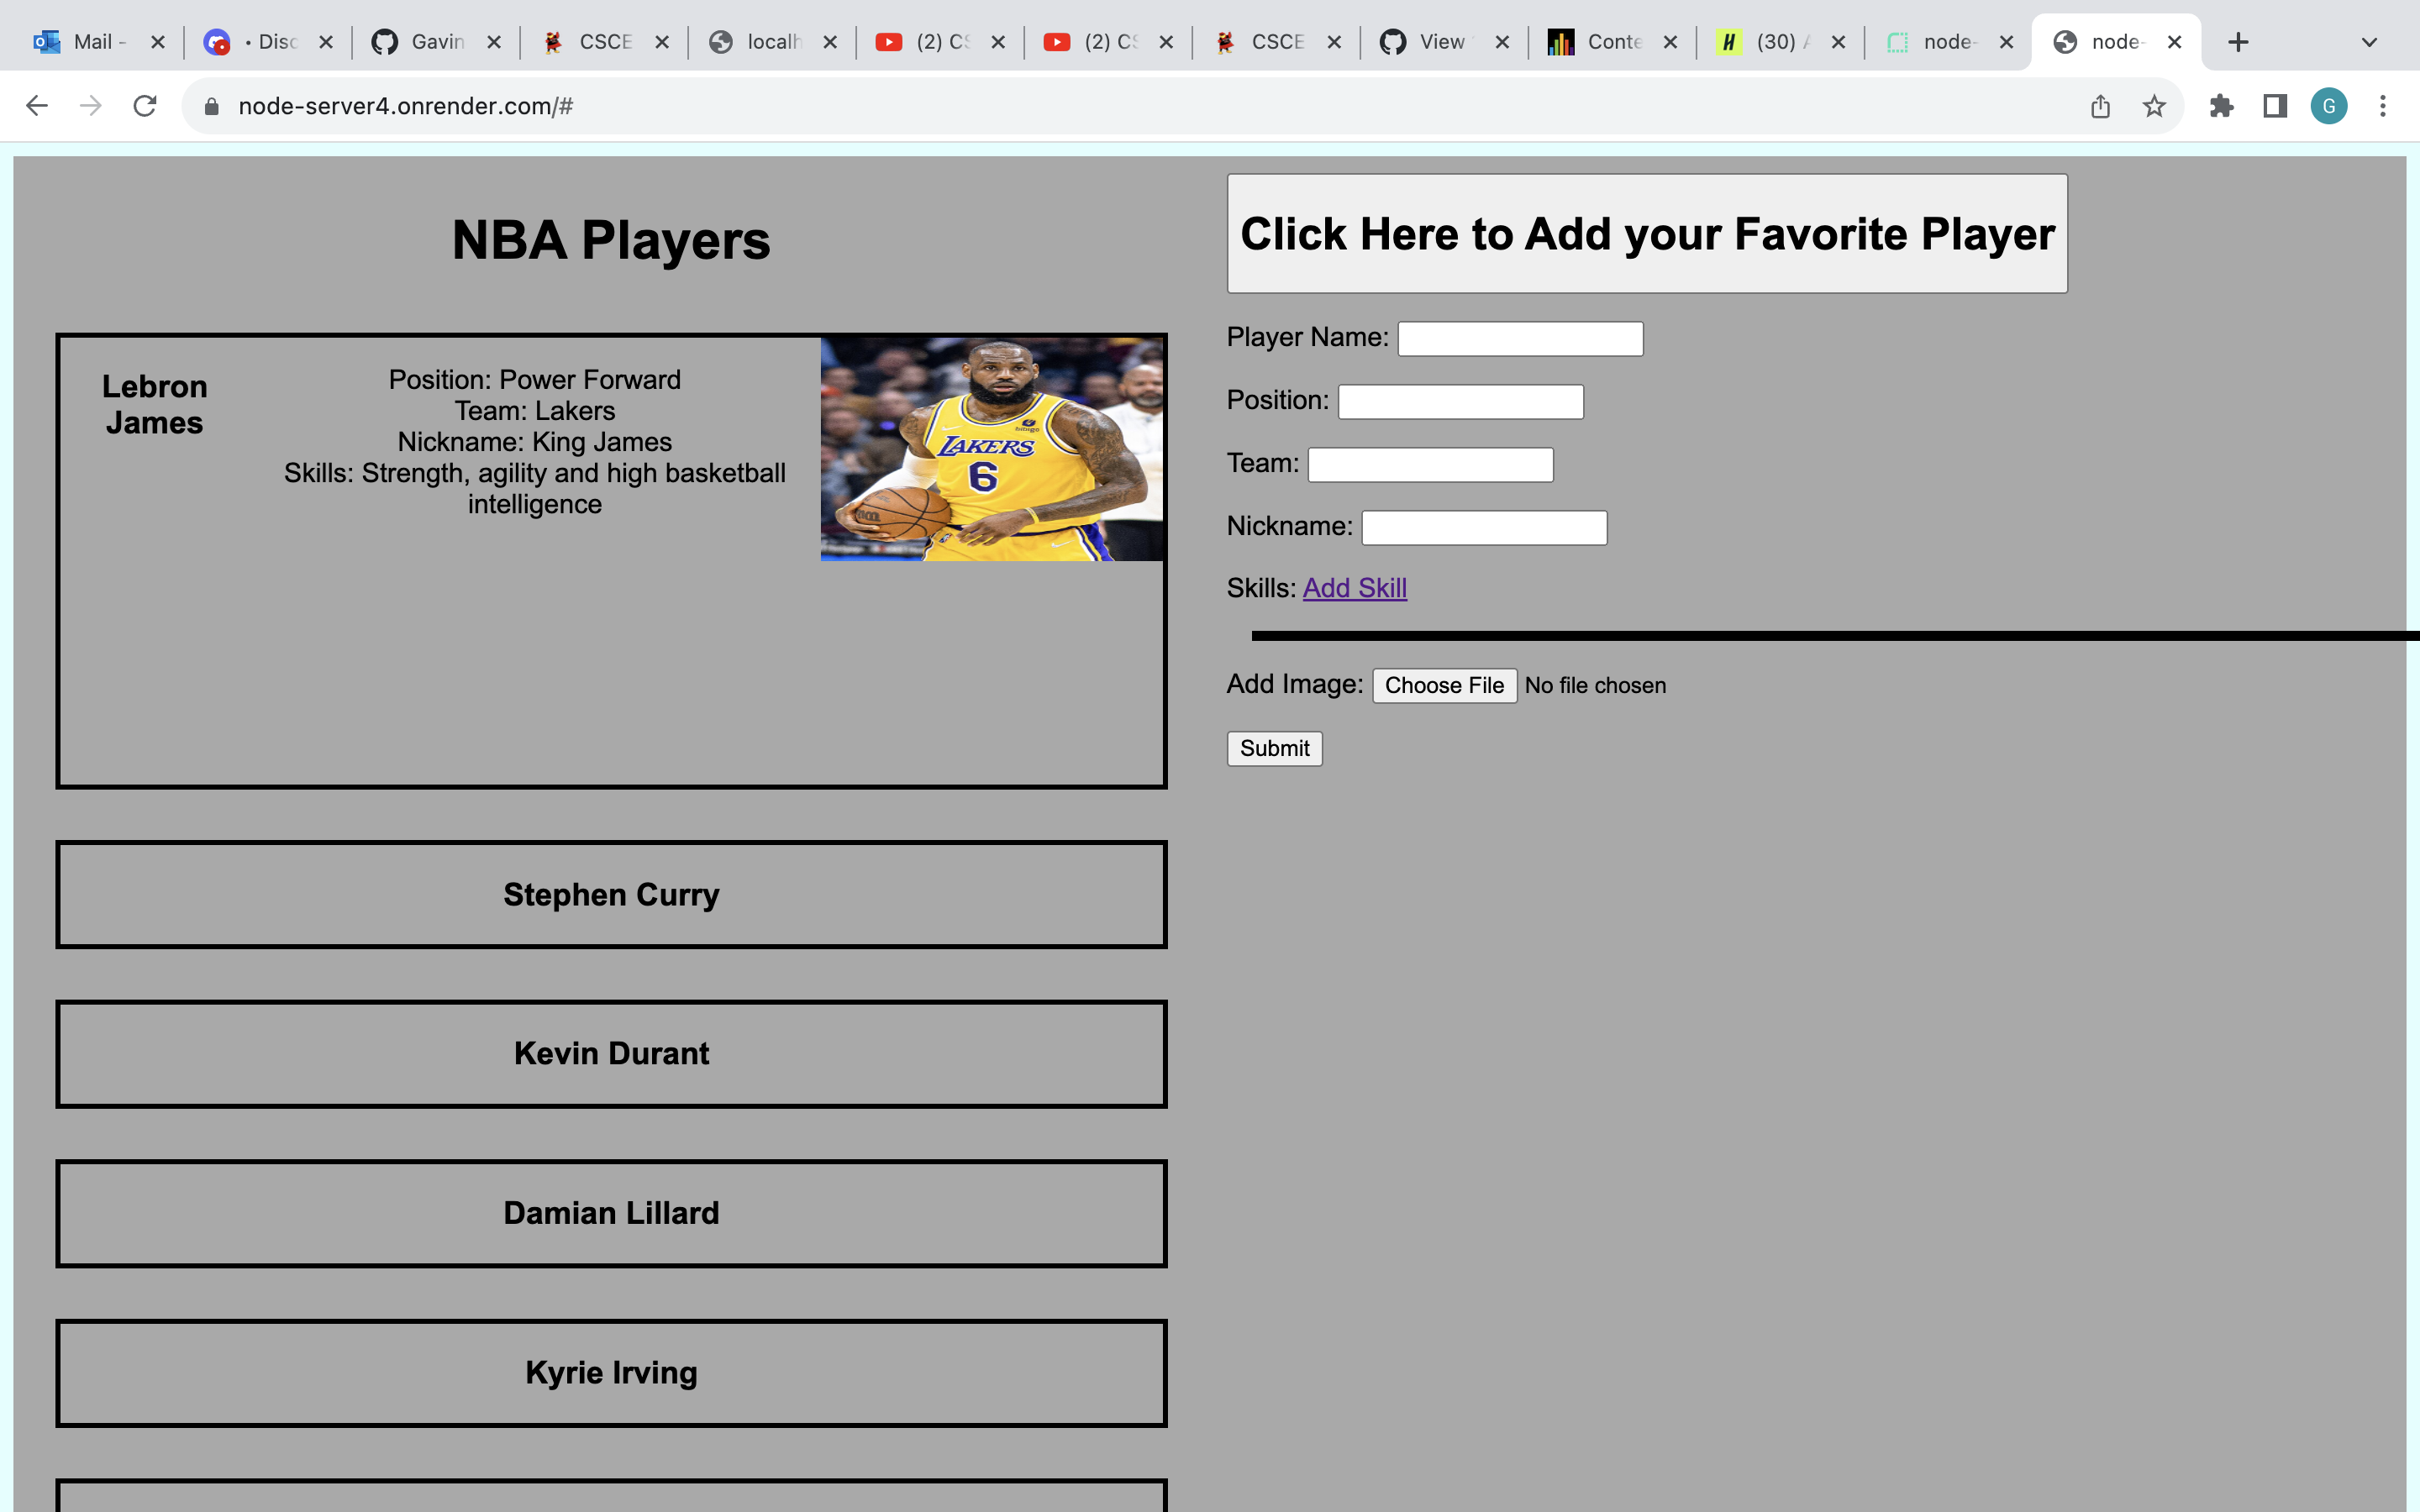Open the Extensions puzzle icon
This screenshot has width=2420, height=1512.
coord(2222,106)
